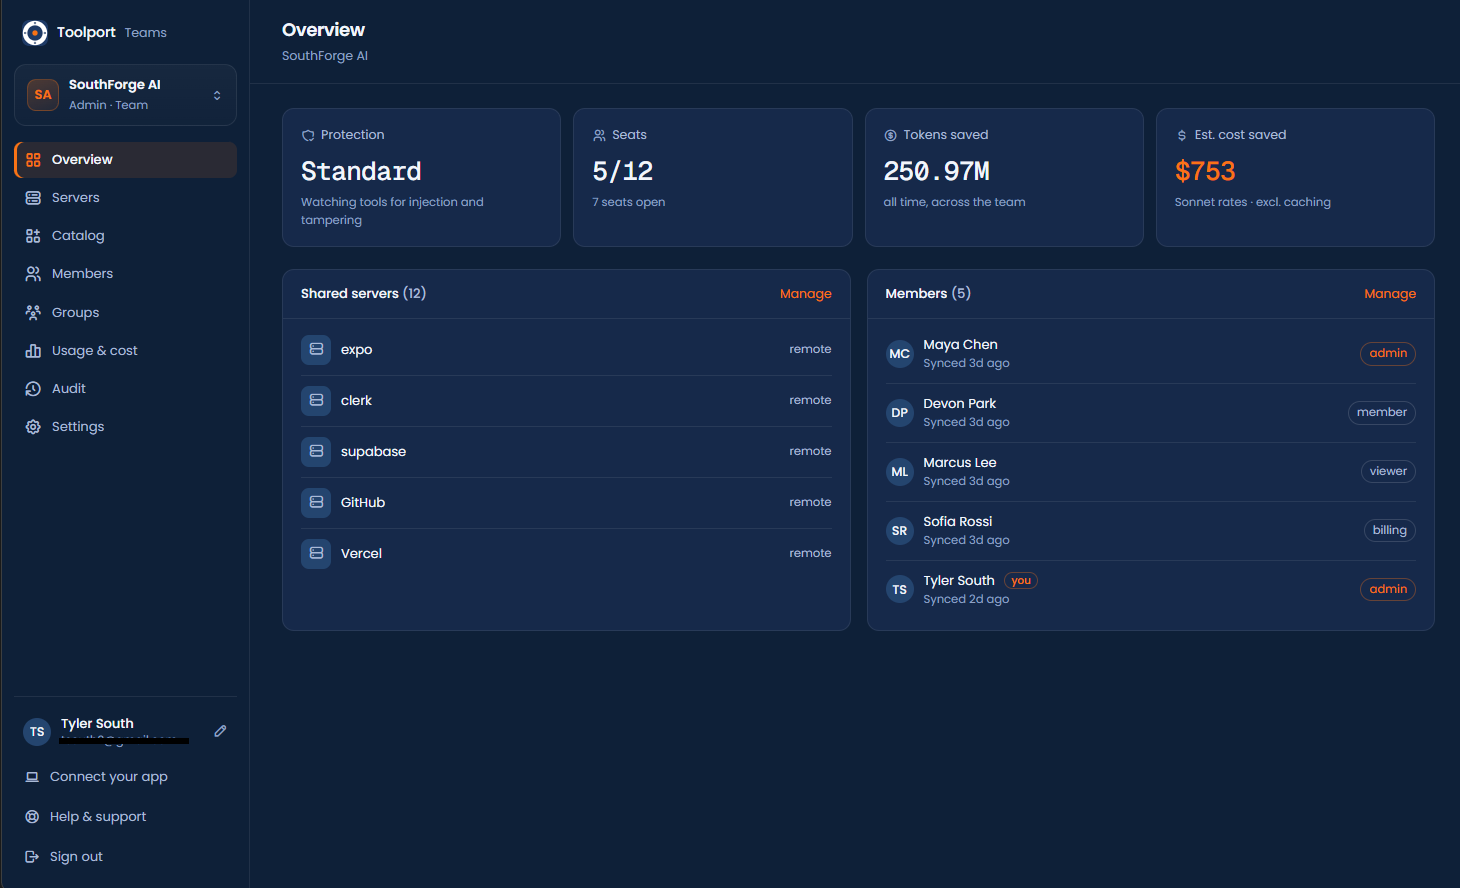The width and height of the screenshot is (1460, 888).
Task: Click the 5/12 seats value
Action: [x=622, y=171]
